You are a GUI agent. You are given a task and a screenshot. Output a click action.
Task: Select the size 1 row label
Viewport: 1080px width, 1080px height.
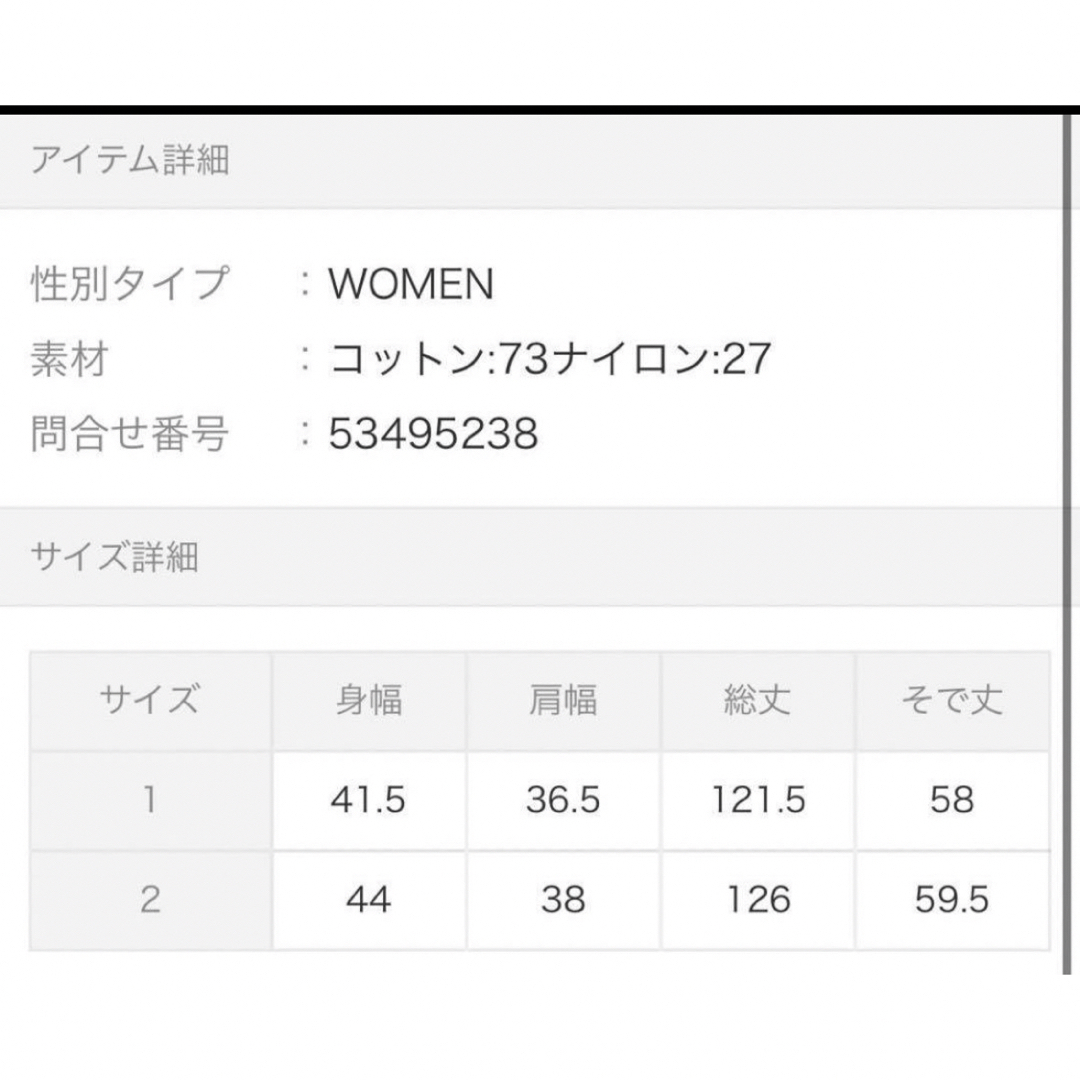pos(151,800)
